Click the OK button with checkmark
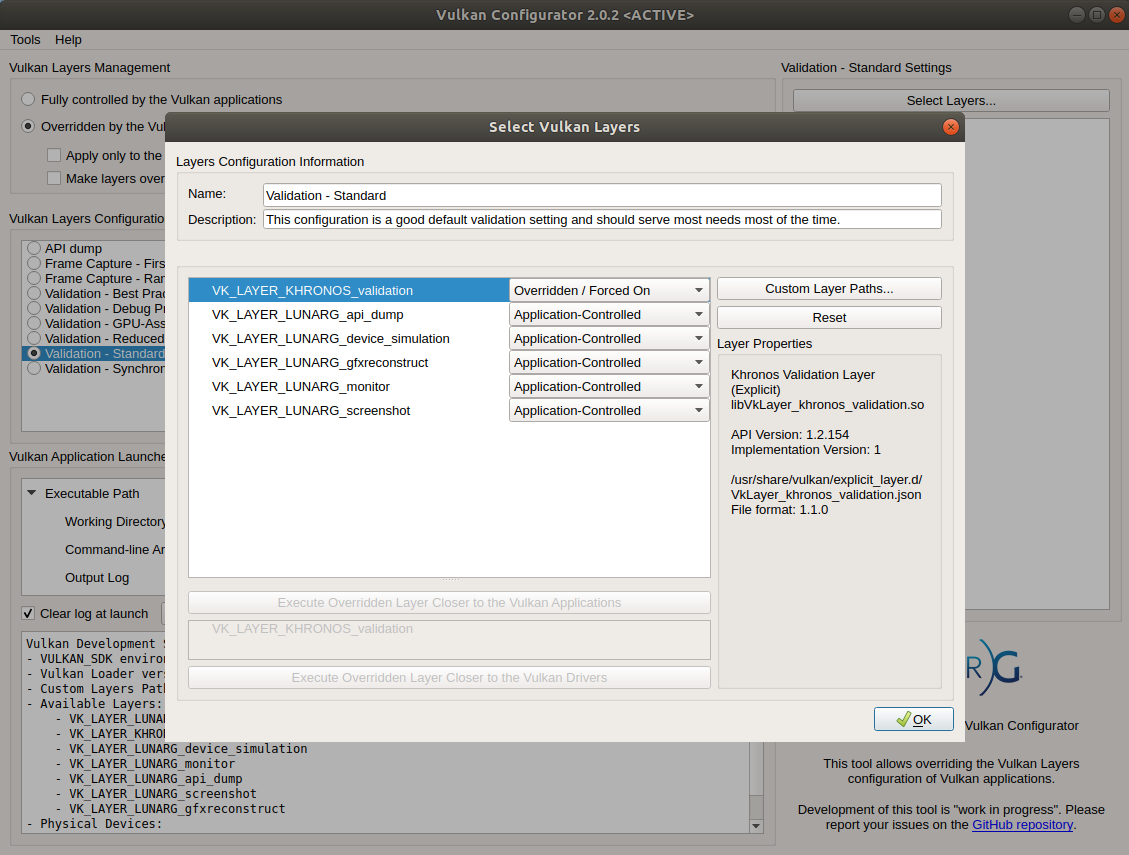 click(x=913, y=719)
